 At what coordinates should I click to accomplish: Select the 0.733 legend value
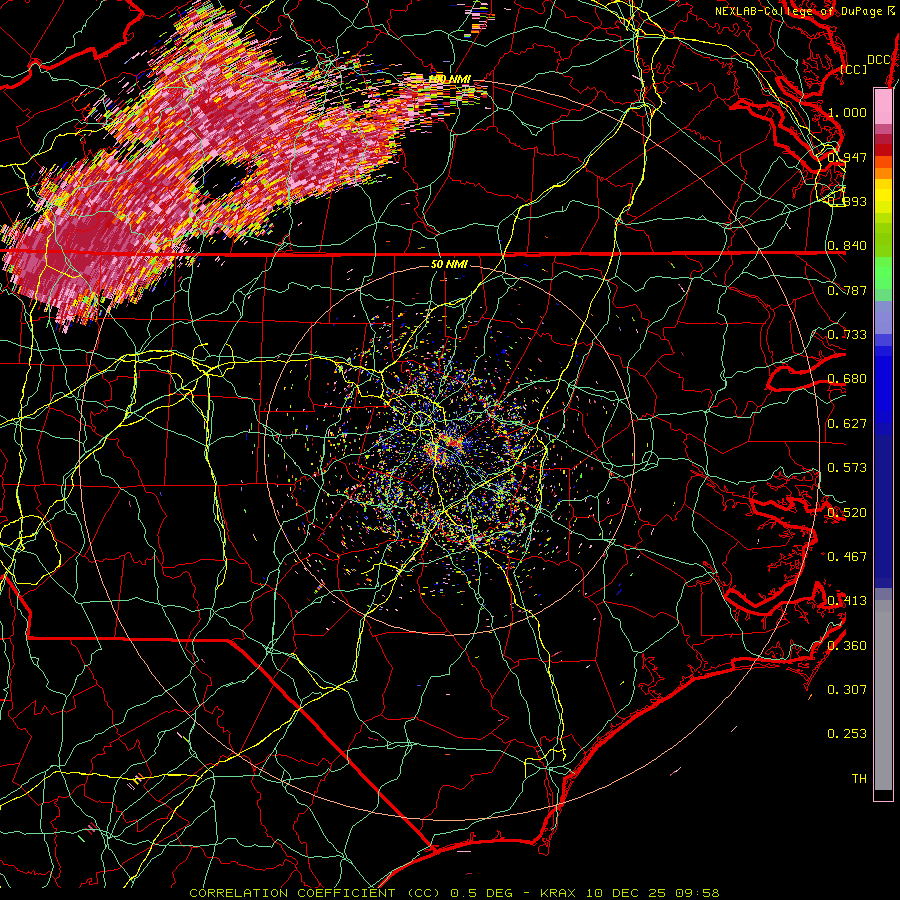[847, 334]
